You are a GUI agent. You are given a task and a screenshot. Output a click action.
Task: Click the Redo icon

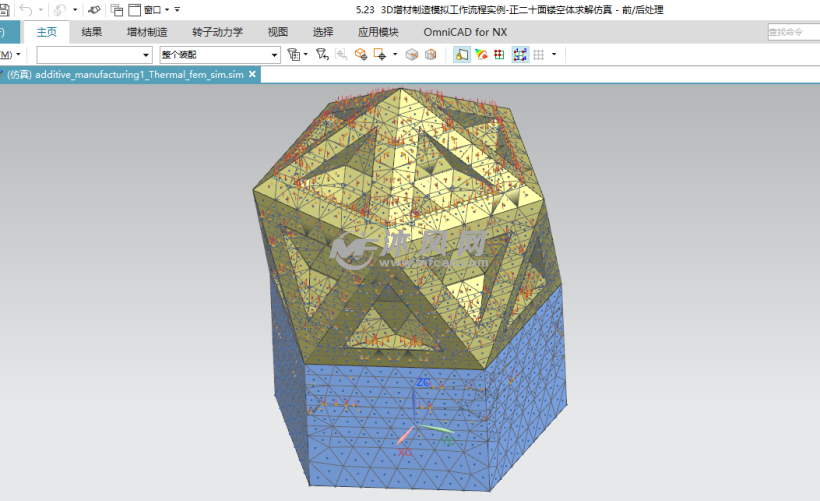[x=60, y=10]
